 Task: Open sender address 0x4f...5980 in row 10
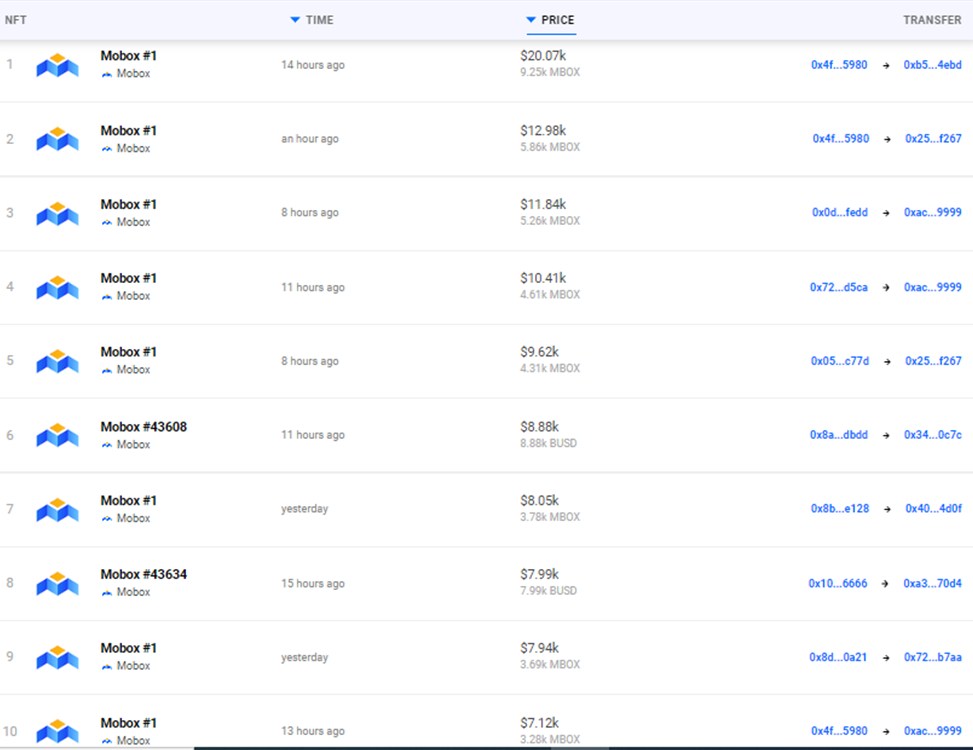[839, 731]
